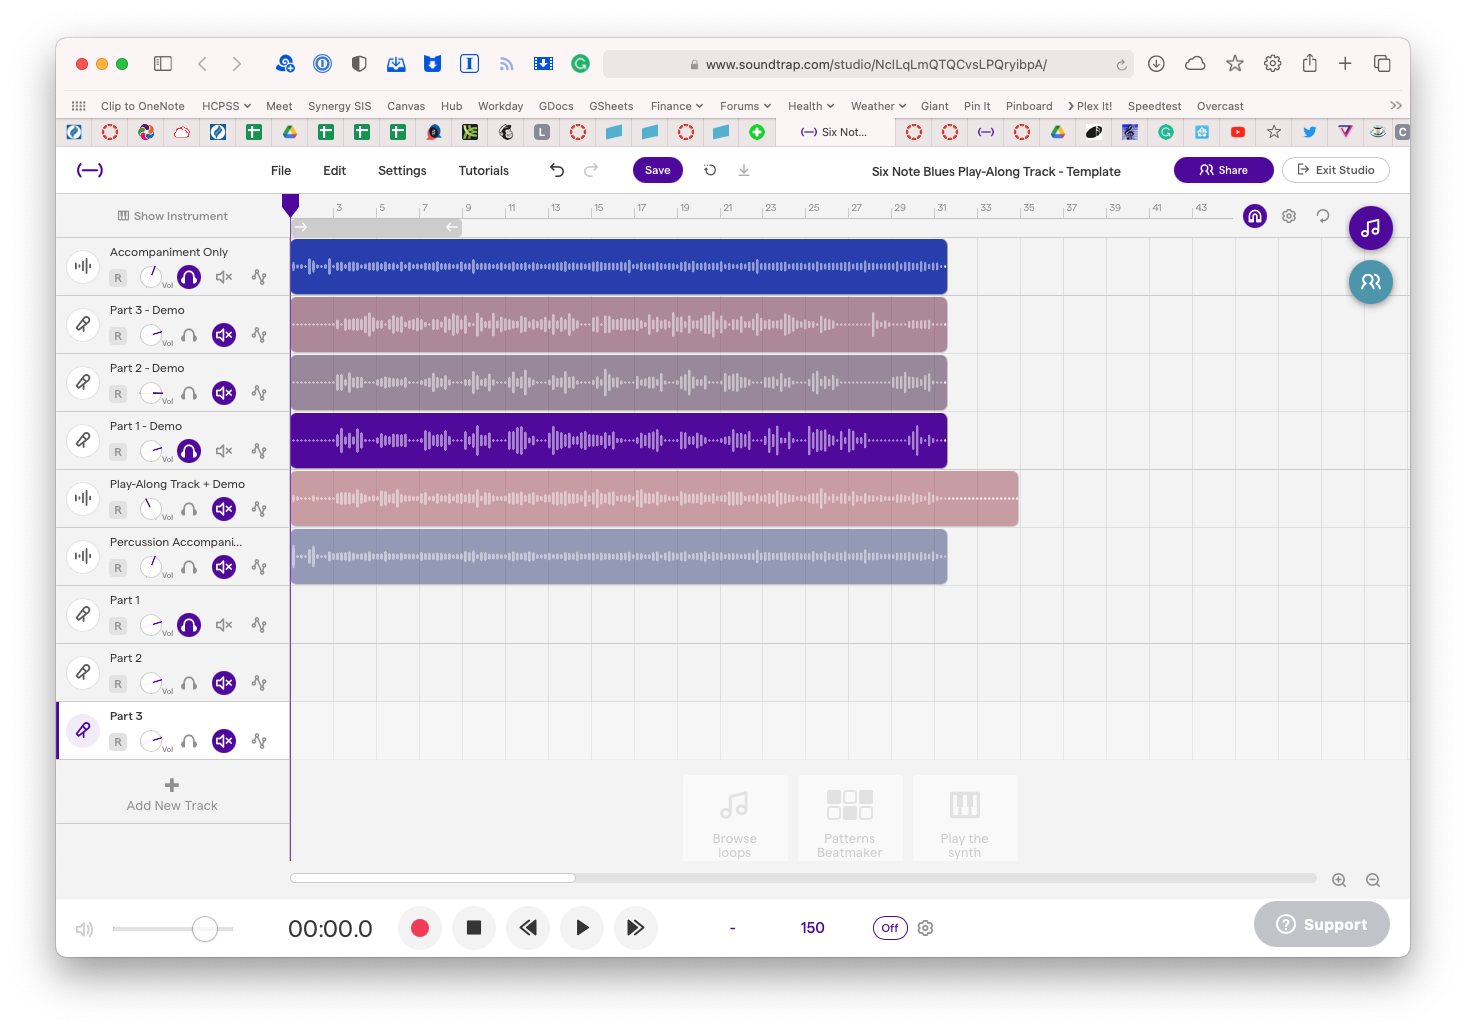Click the red Record button
The width and height of the screenshot is (1466, 1031).
click(420, 928)
